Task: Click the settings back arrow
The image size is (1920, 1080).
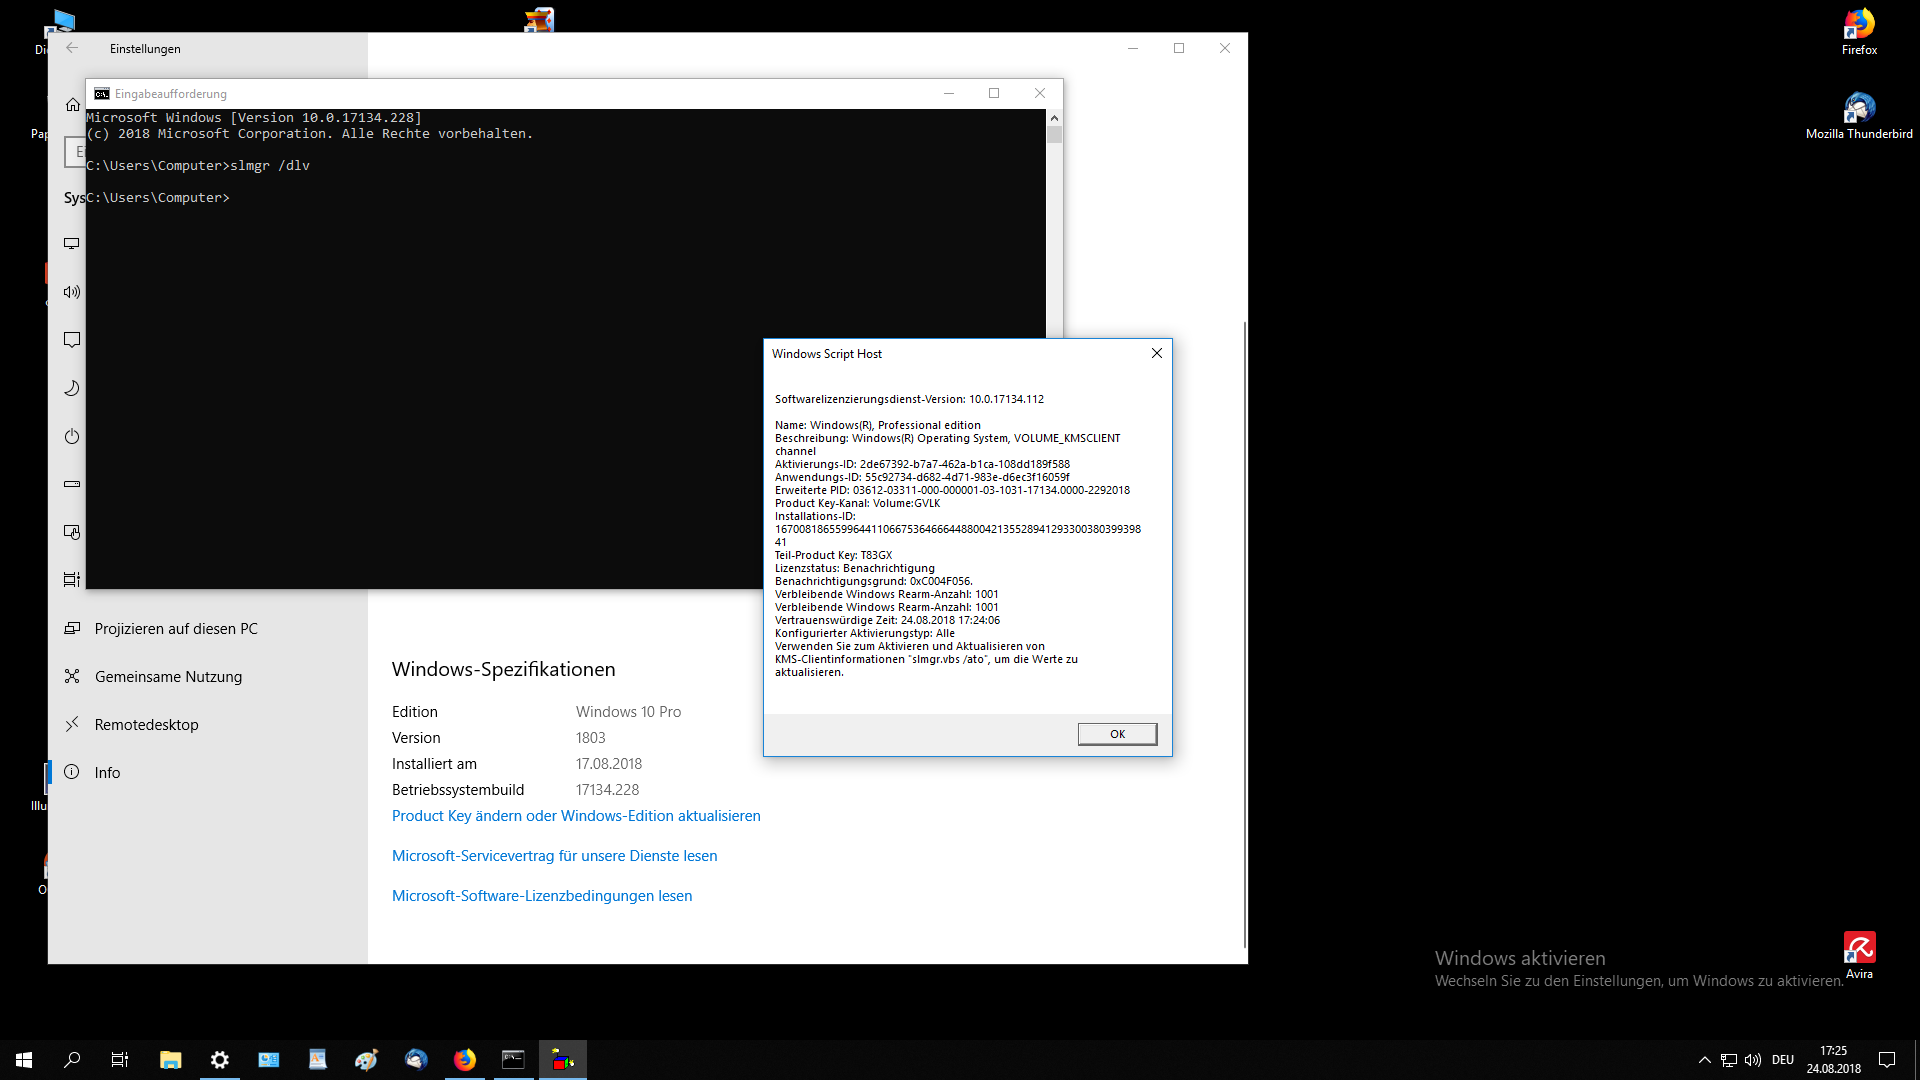Action: [72, 48]
